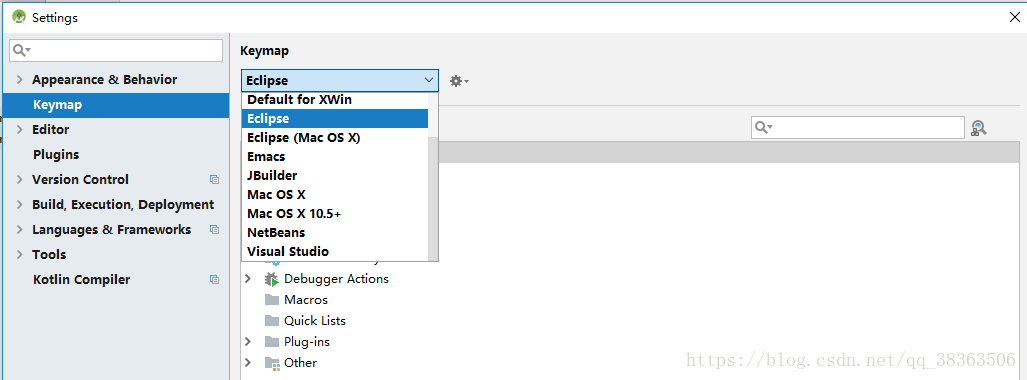Select the Tools entry in sidebar
The height and width of the screenshot is (380, 1027).
(49, 254)
